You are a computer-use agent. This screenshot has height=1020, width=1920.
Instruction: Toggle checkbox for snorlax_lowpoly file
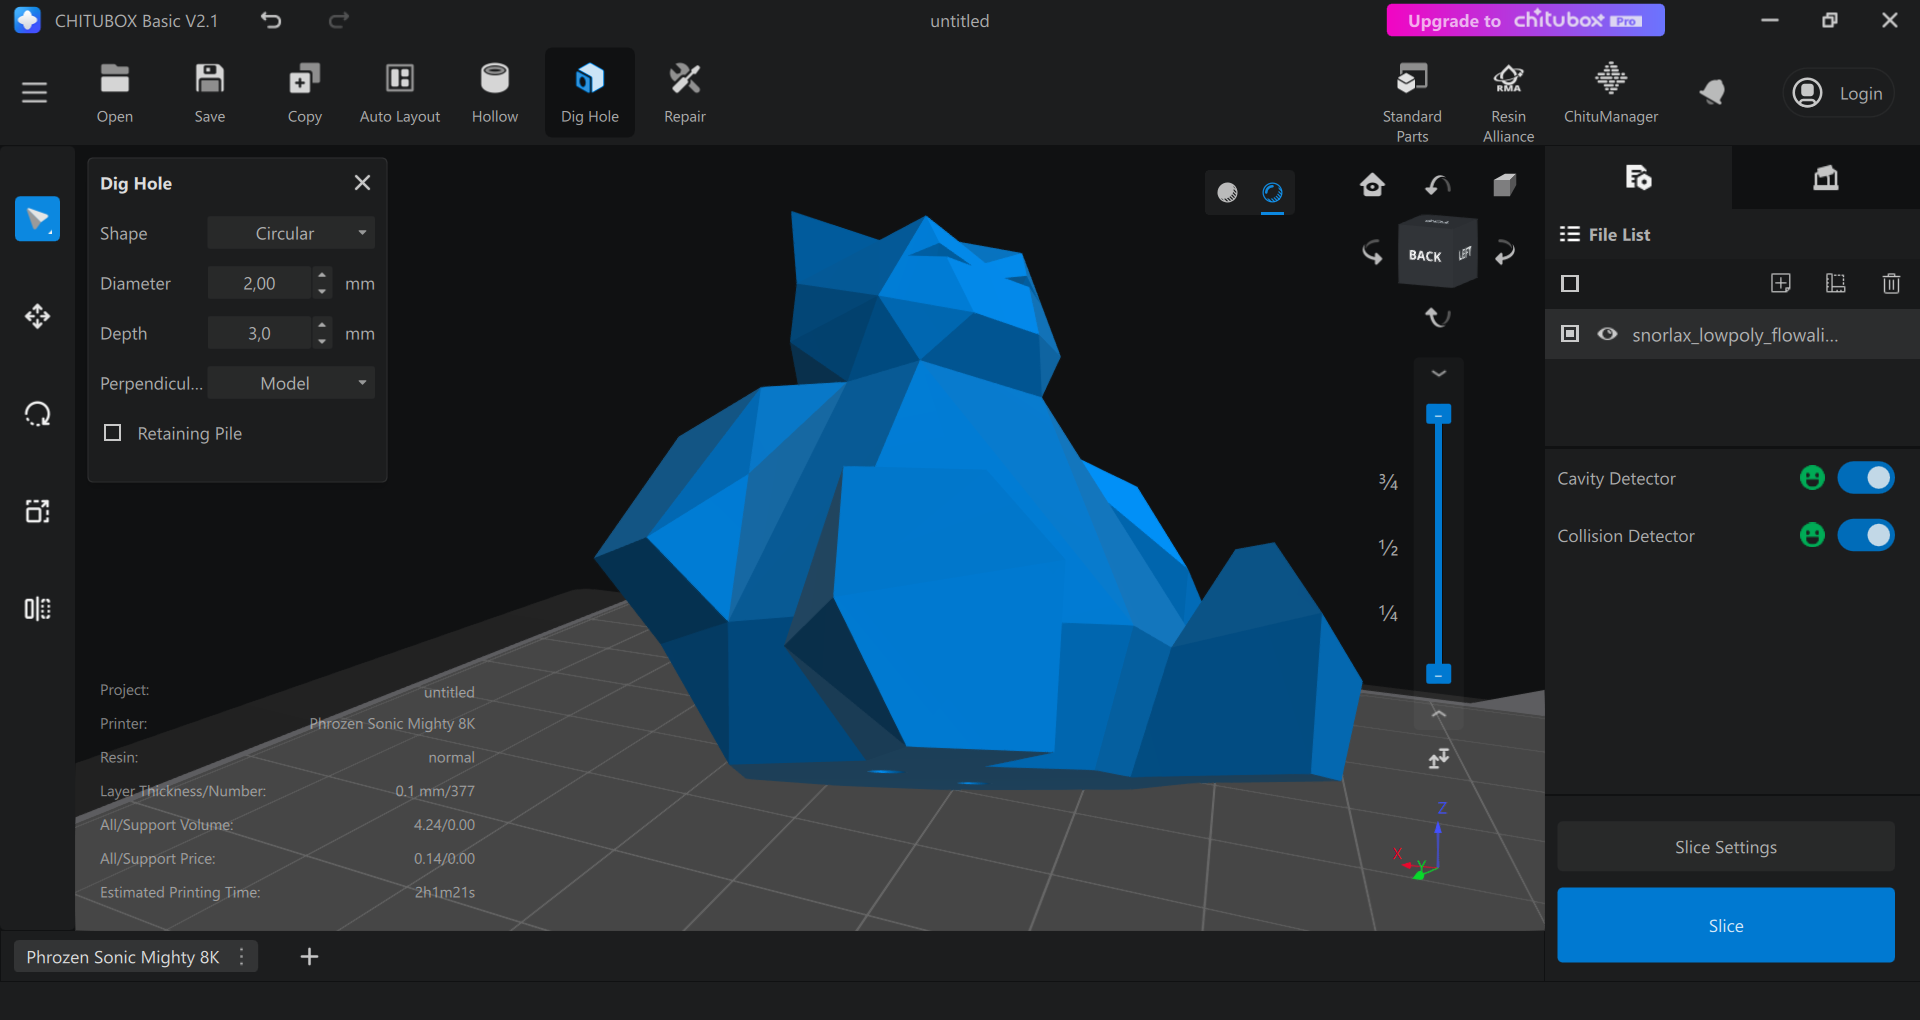coord(1570,334)
